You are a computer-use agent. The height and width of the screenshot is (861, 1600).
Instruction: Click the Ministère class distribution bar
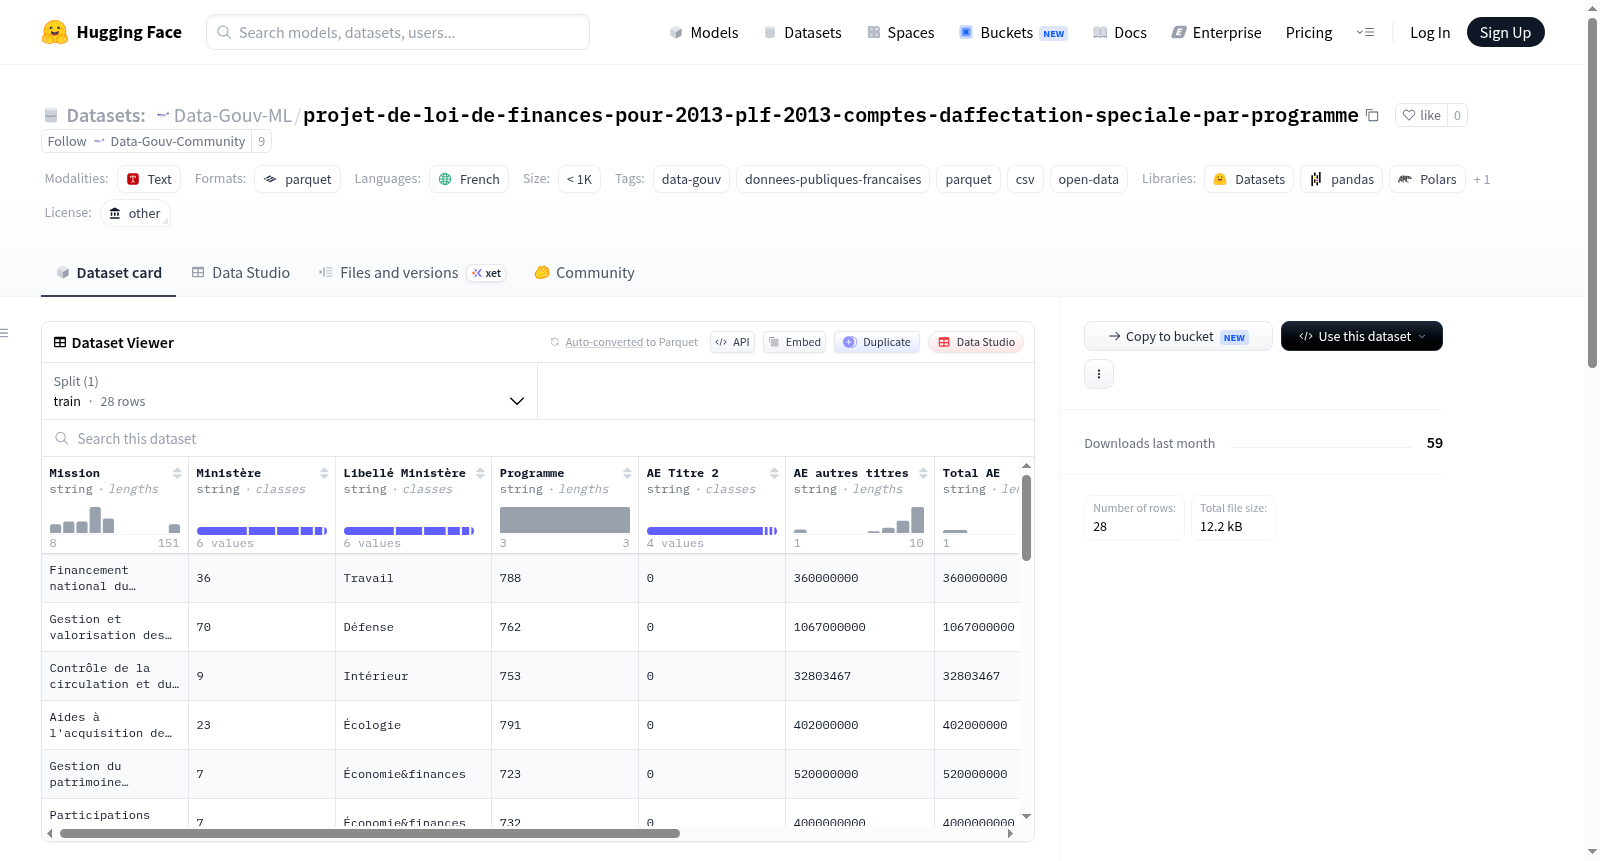262,530
